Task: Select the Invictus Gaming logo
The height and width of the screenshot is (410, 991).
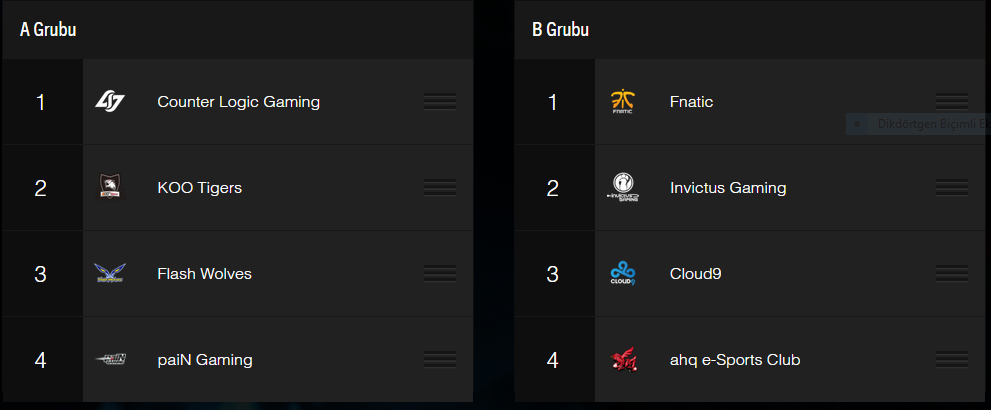Action: pyautogui.click(x=623, y=188)
